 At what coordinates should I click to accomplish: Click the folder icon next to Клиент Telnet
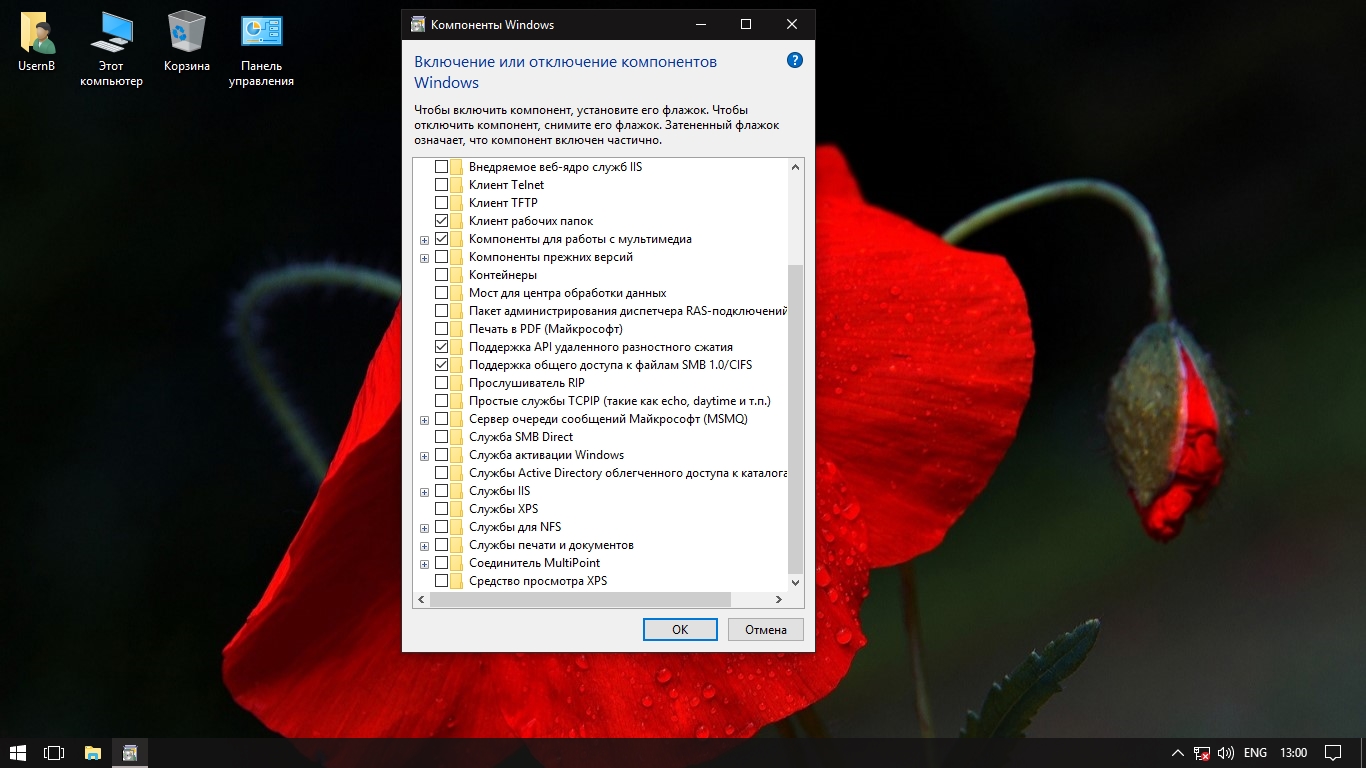coord(457,185)
